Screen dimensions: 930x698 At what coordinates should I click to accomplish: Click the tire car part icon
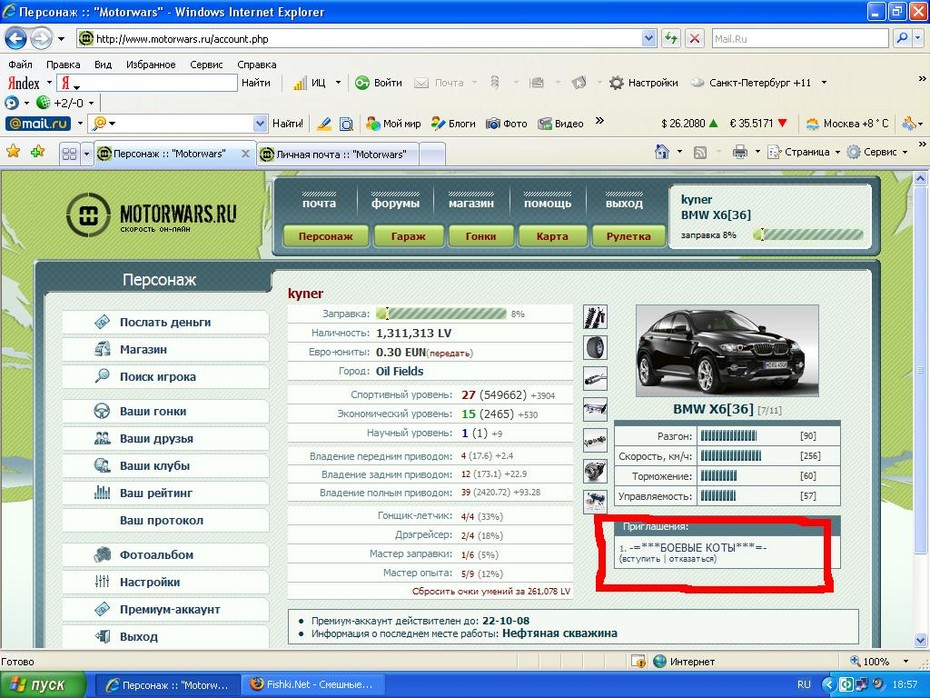[x=595, y=348]
